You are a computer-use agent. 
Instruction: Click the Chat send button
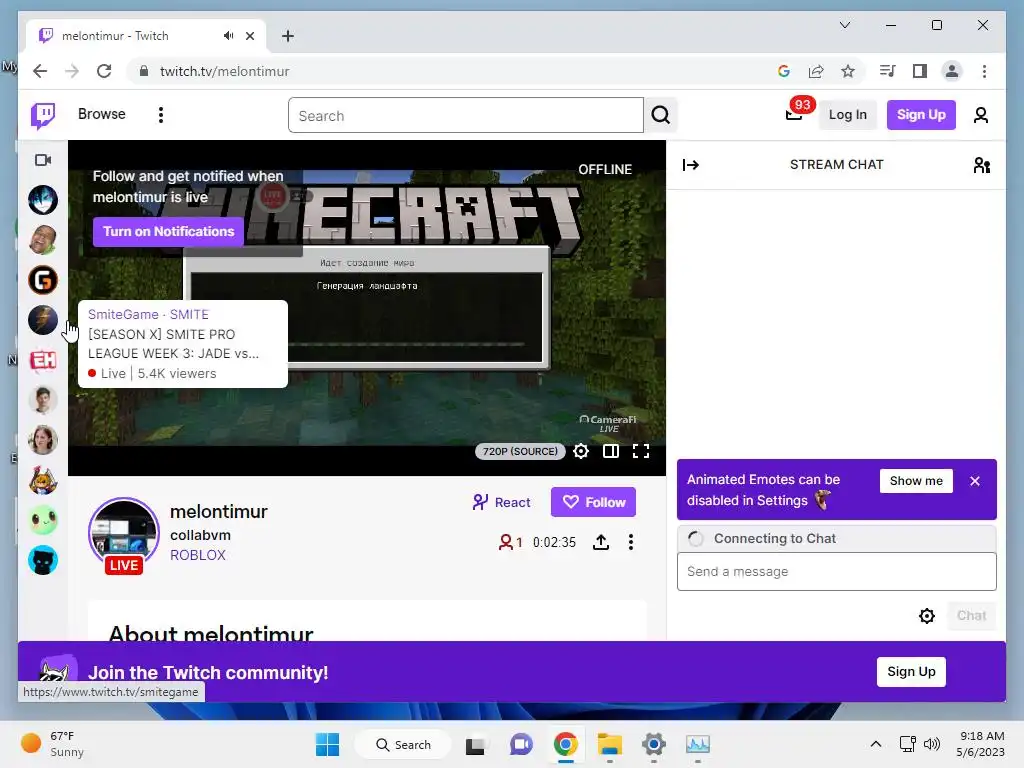point(971,615)
